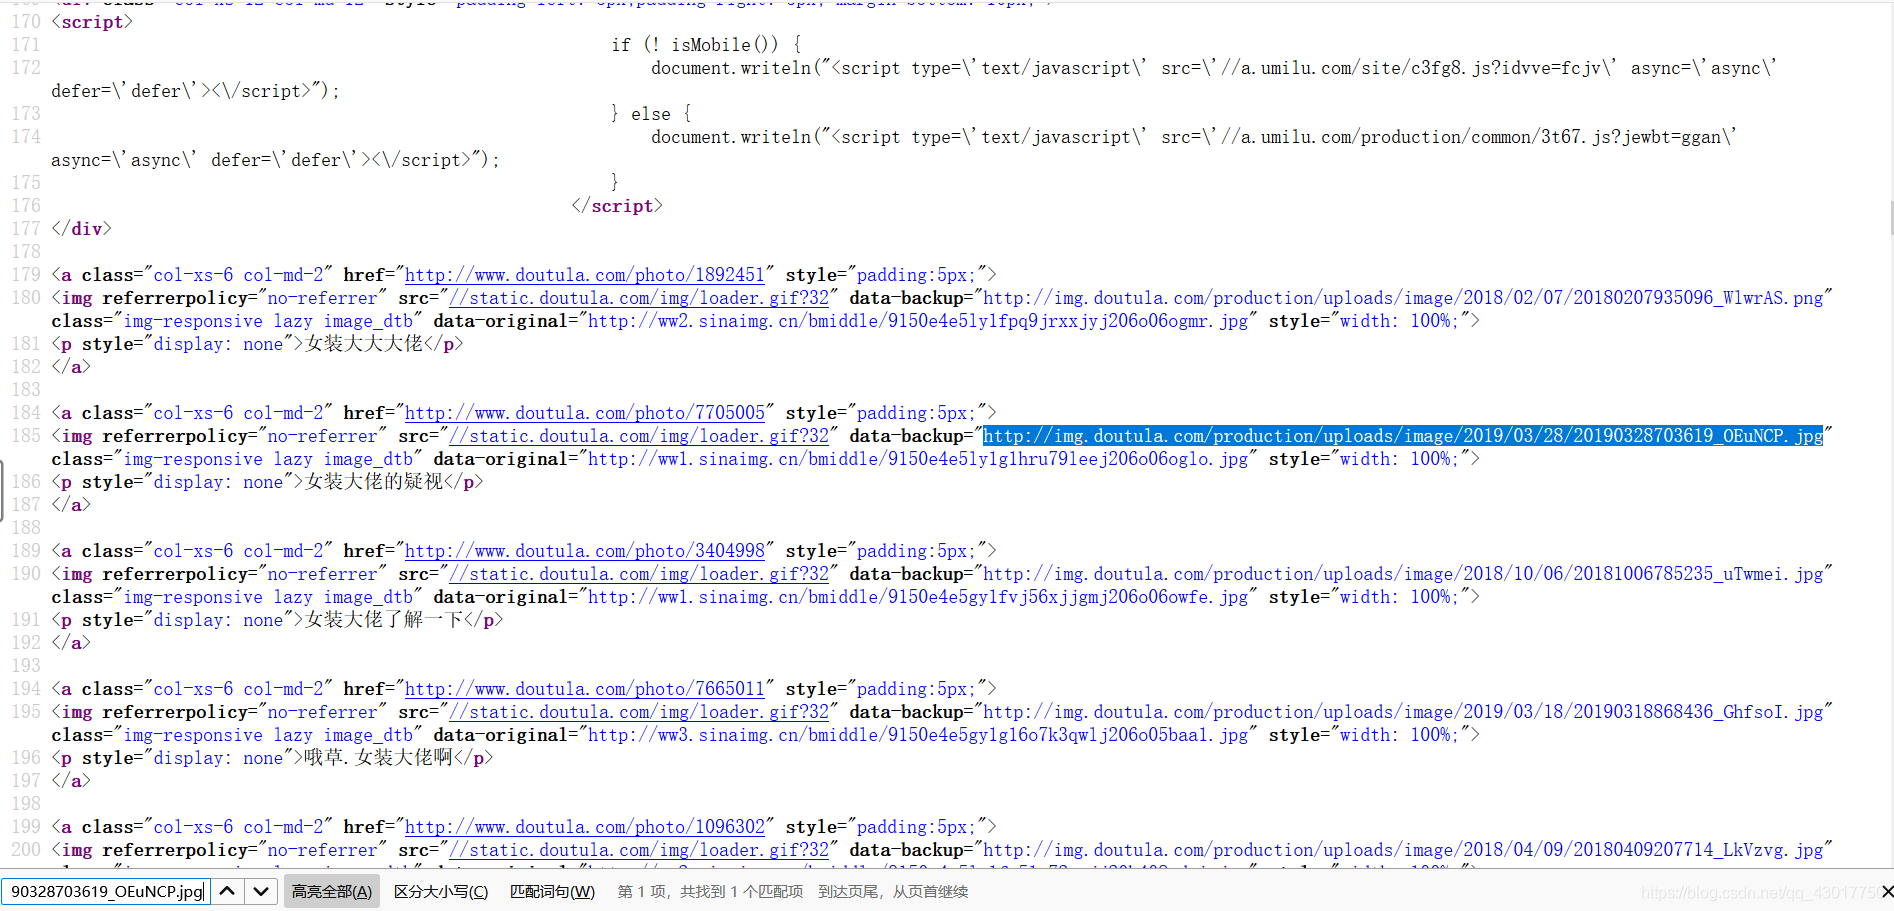Open the doutula photo/3404998 link
Screen dimensions: 1894x911
tap(585, 551)
